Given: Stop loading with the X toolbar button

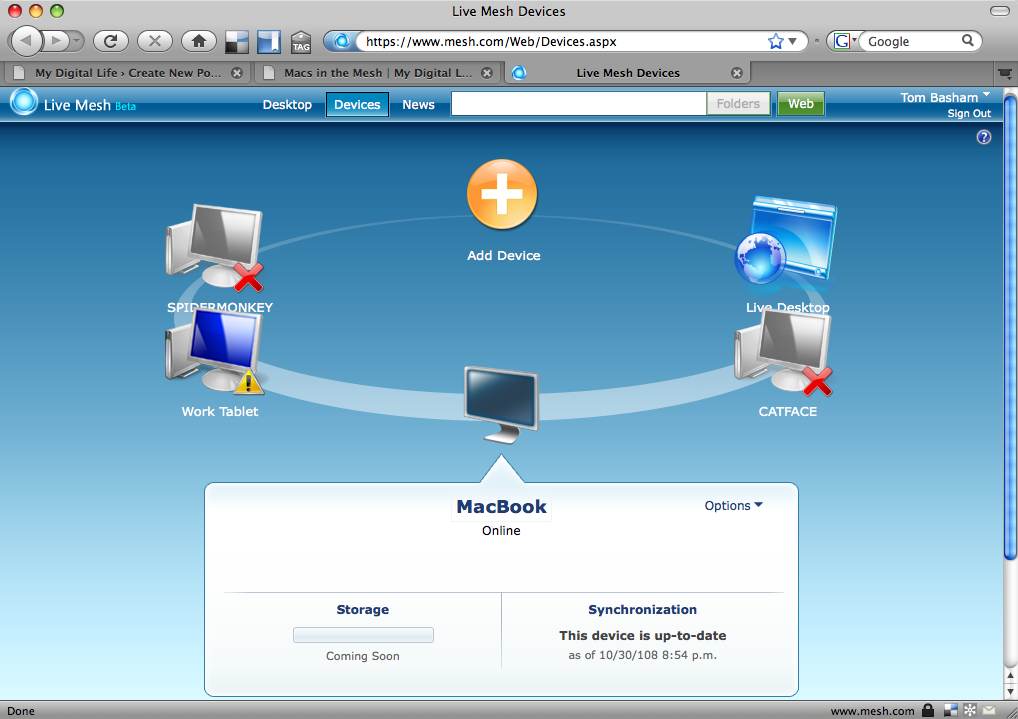Looking at the screenshot, I should point(155,41).
